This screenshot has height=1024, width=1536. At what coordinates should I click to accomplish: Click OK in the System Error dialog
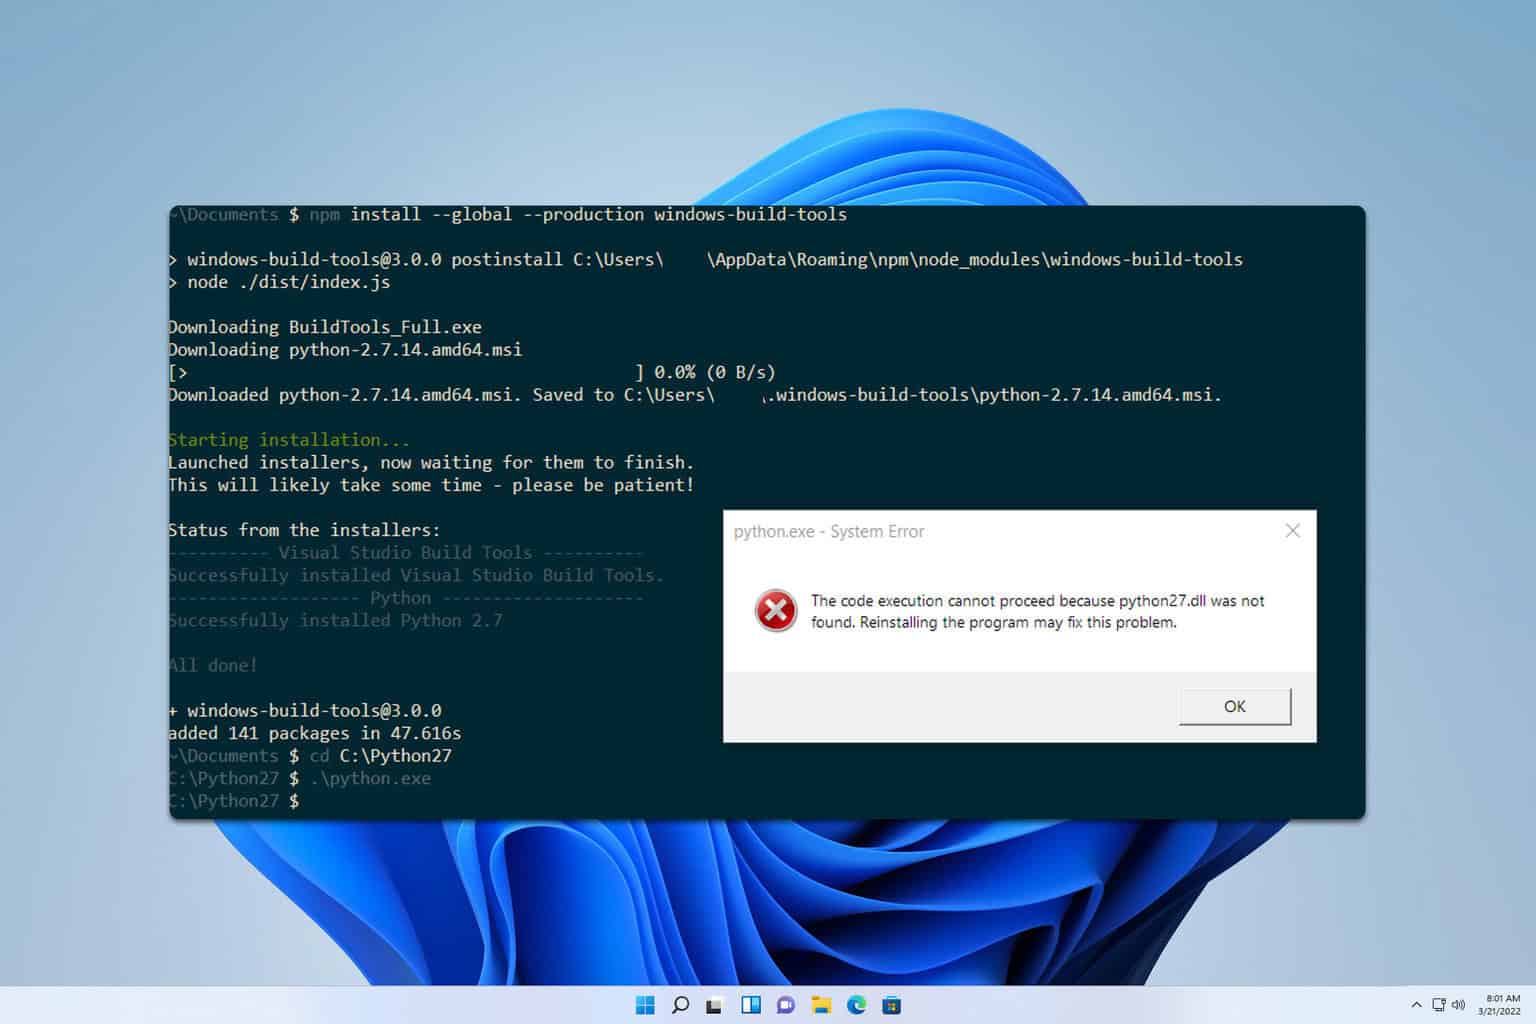[1235, 706]
